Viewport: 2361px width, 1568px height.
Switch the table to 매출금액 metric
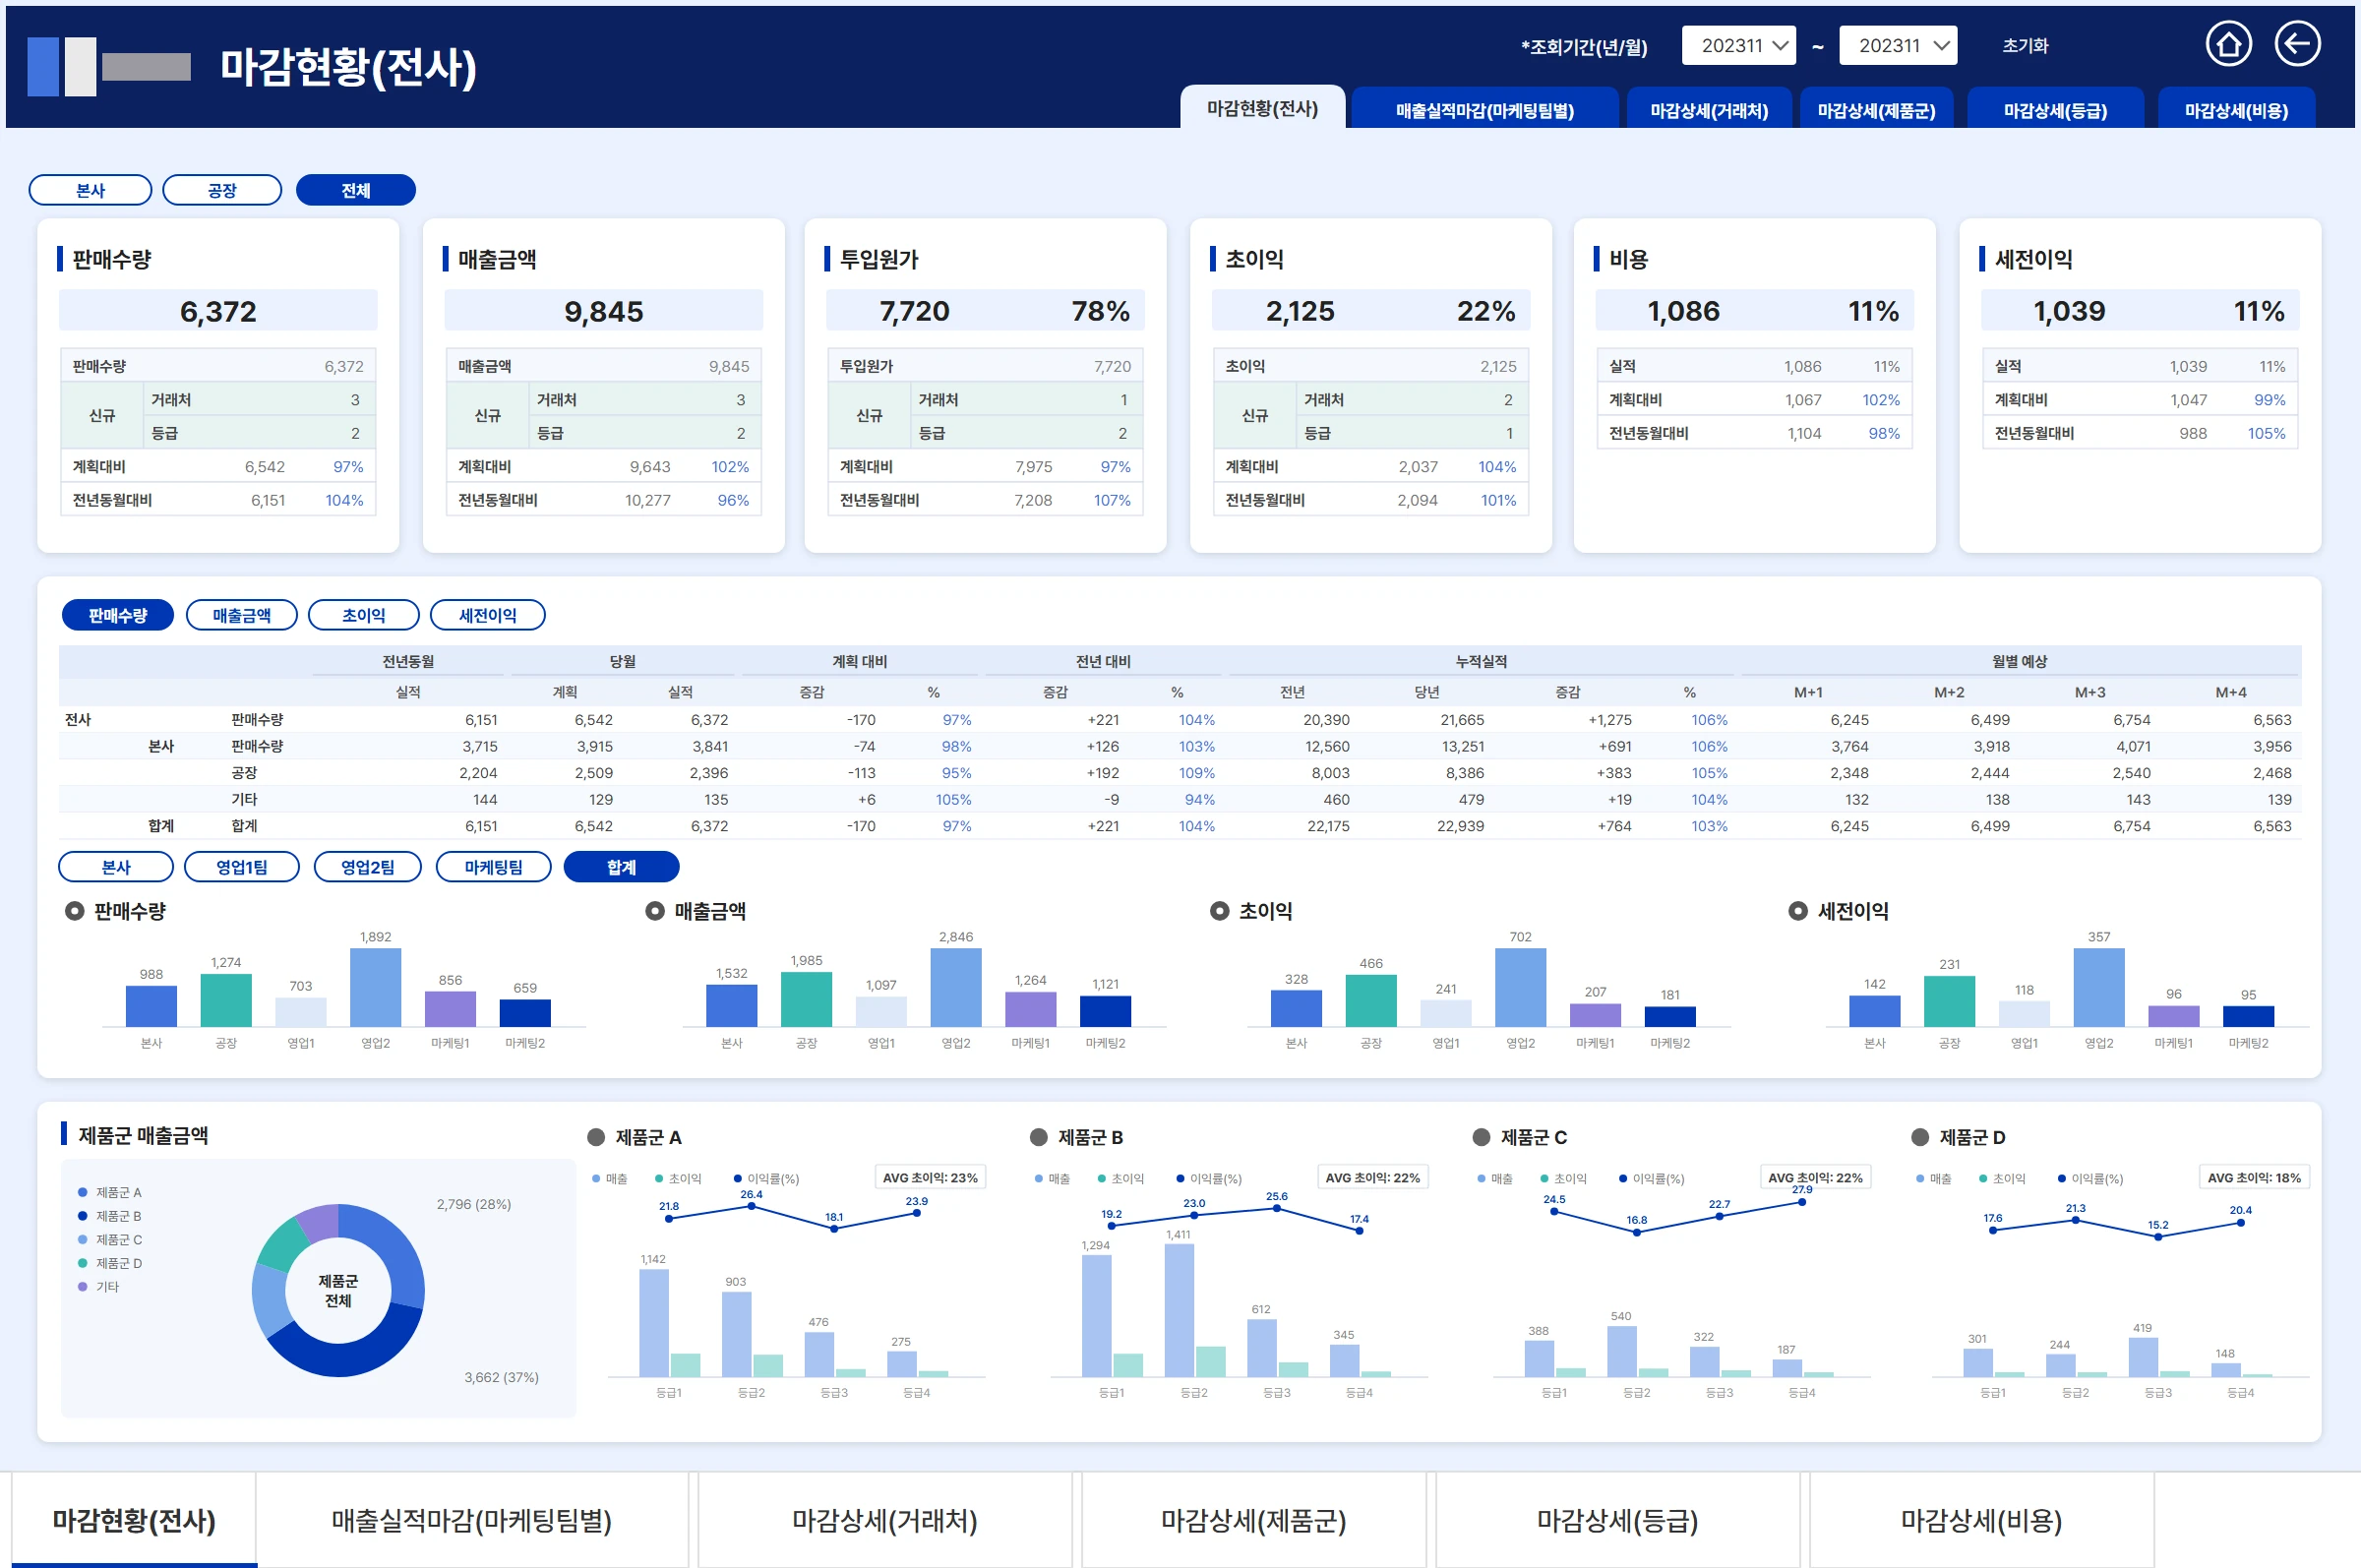(241, 615)
